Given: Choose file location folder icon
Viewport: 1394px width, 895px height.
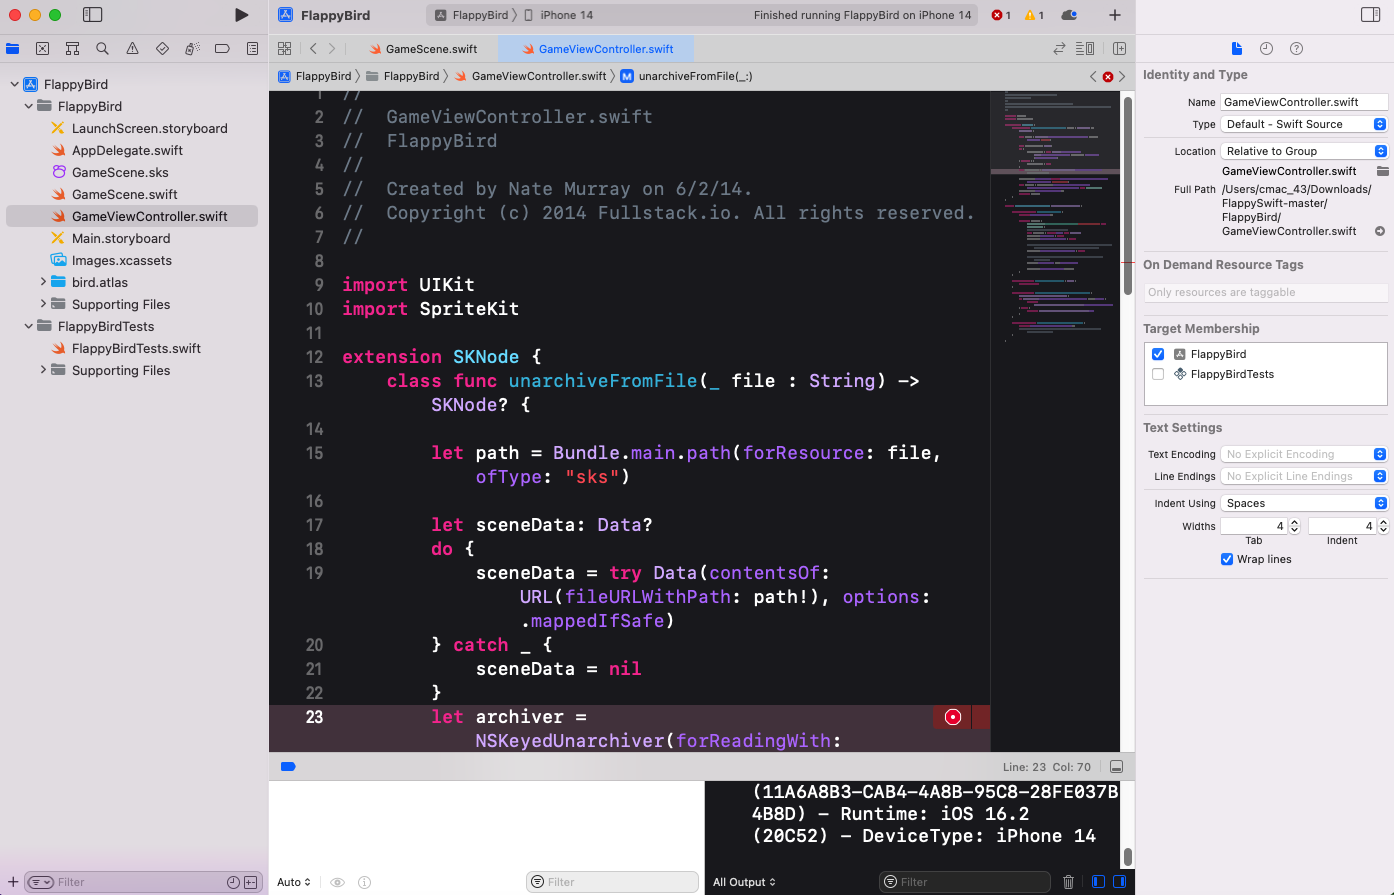Looking at the screenshot, I should tap(1382, 171).
